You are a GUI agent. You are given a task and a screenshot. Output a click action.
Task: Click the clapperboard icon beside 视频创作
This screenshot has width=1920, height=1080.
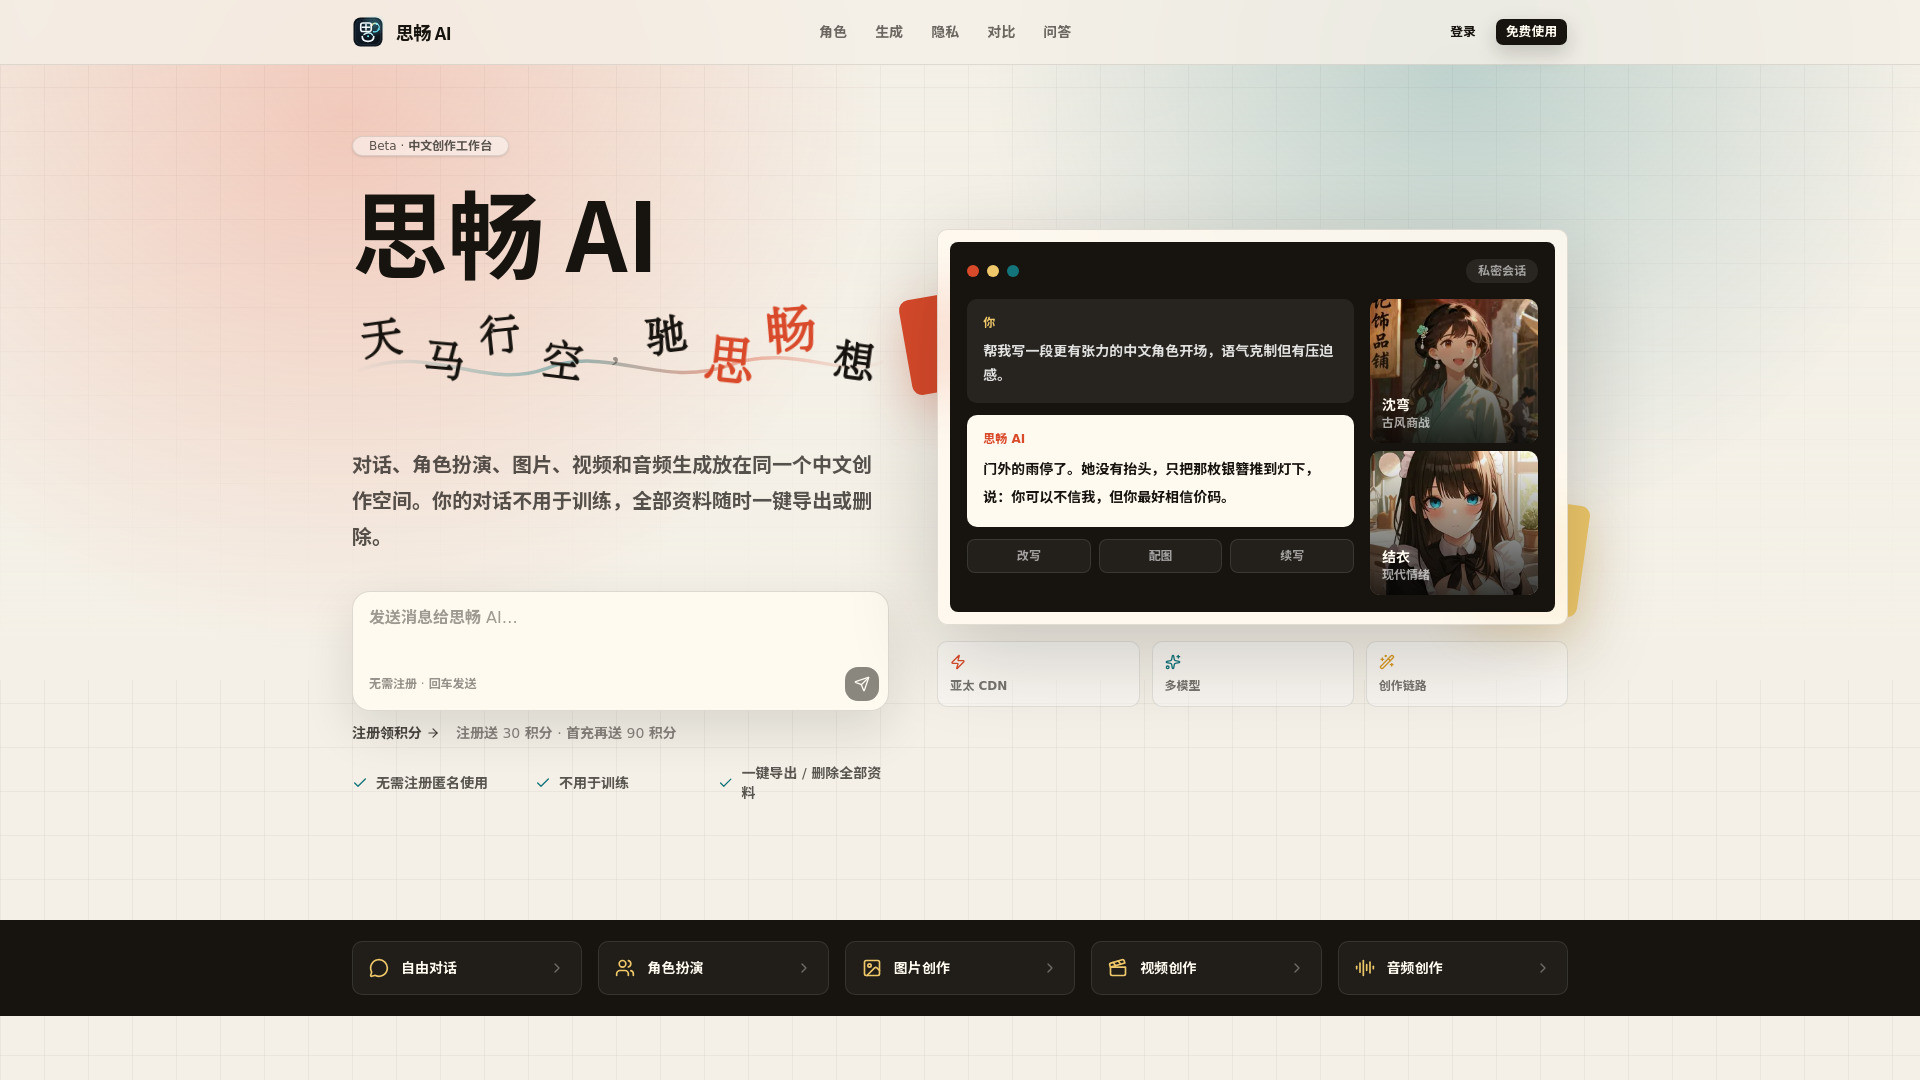pos(1118,968)
